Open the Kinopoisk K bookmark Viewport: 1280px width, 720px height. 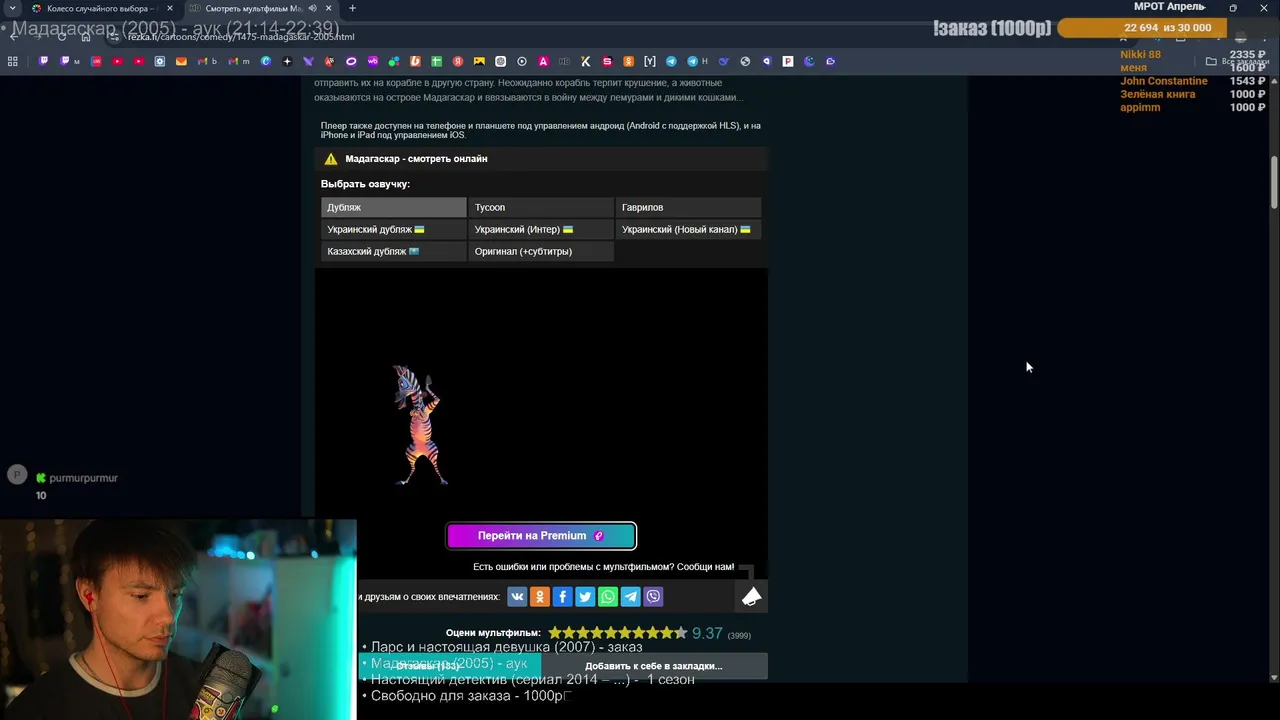pyautogui.click(x=586, y=61)
